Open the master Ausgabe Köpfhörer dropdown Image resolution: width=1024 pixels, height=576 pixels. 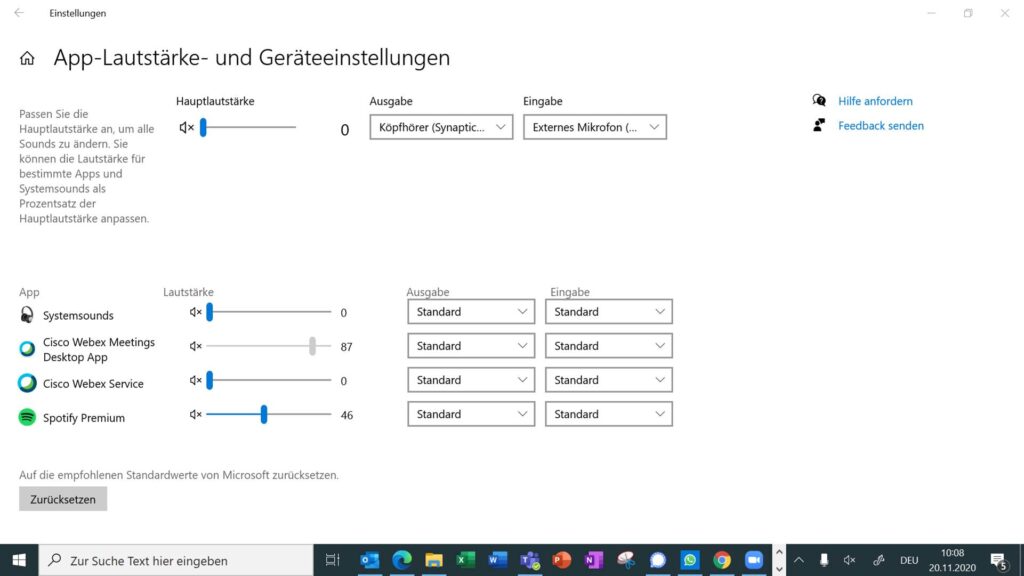click(x=441, y=127)
